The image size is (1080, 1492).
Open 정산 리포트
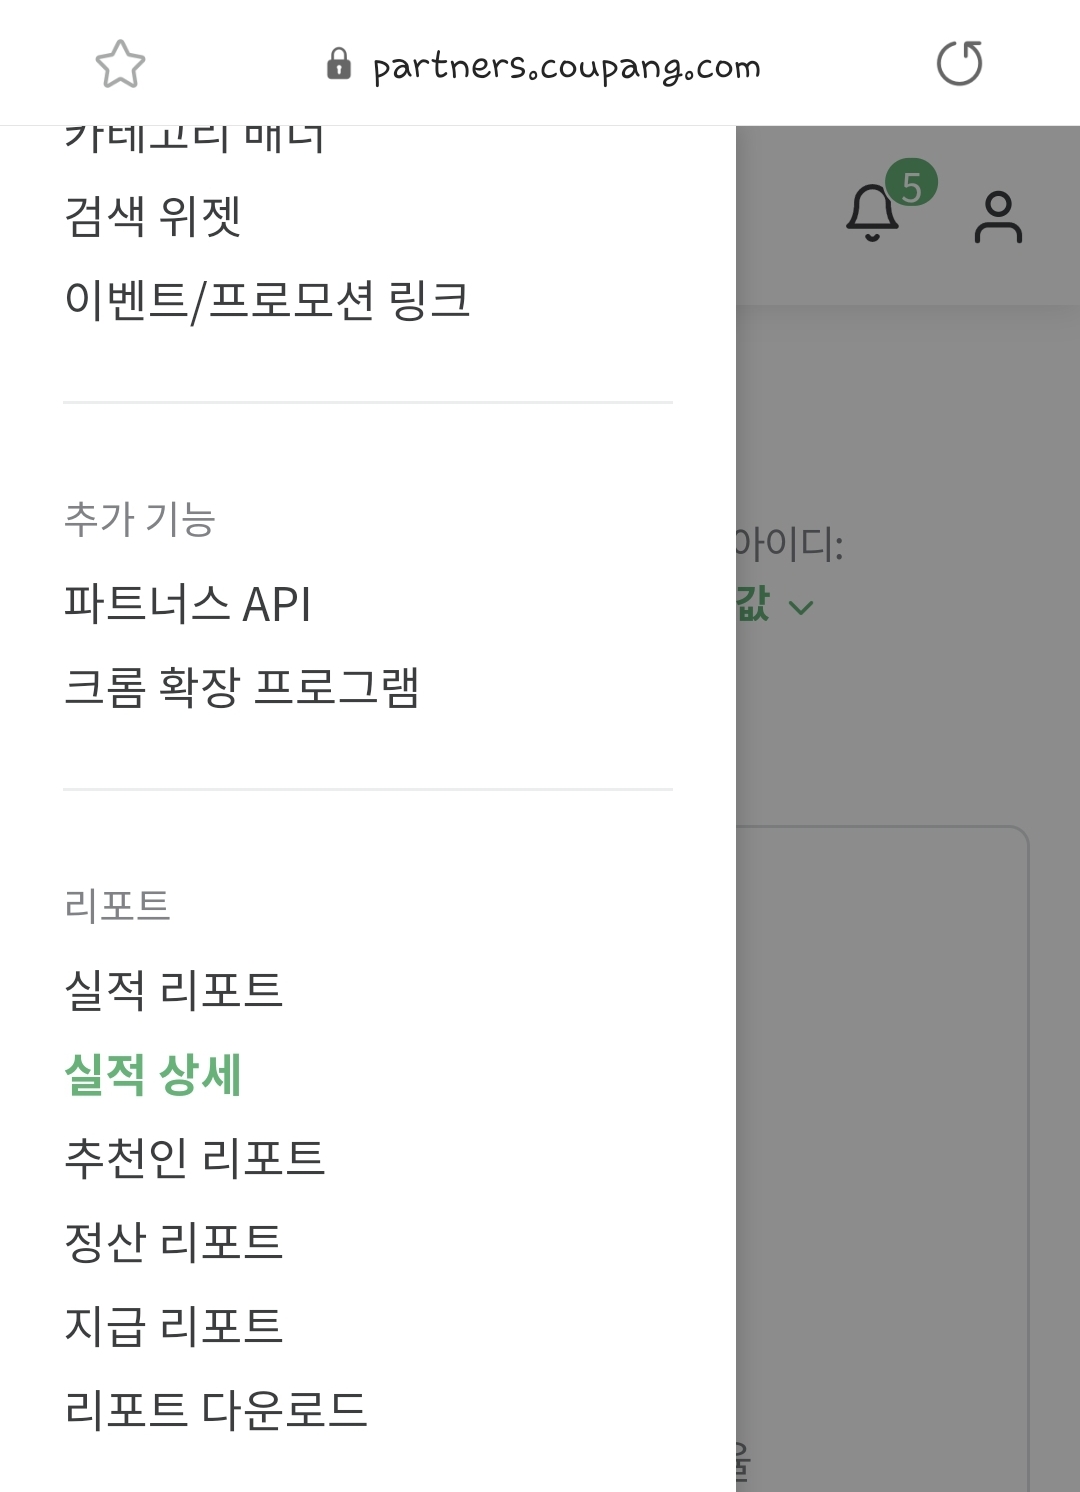point(173,1242)
